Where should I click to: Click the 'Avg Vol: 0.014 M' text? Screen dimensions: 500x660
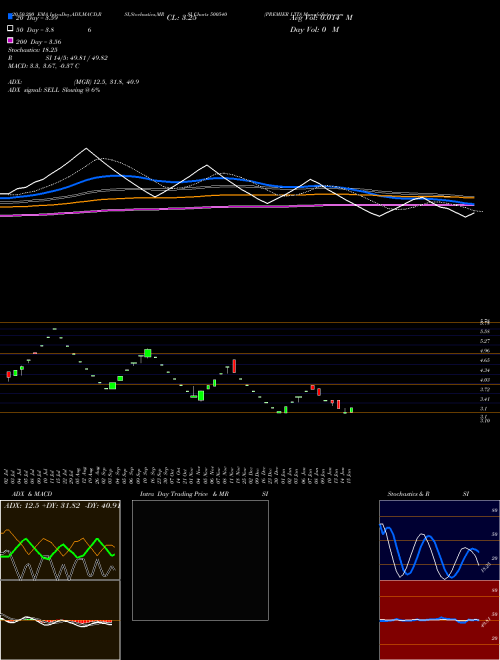coord(321,18)
